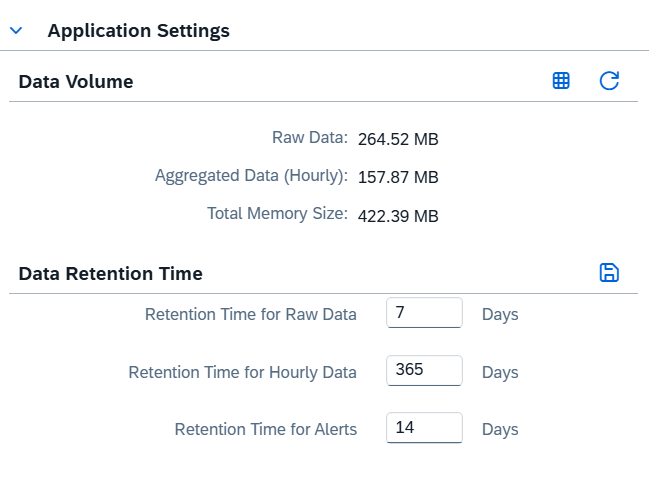
Task: Save the Data Retention Time settings
Action: (609, 273)
